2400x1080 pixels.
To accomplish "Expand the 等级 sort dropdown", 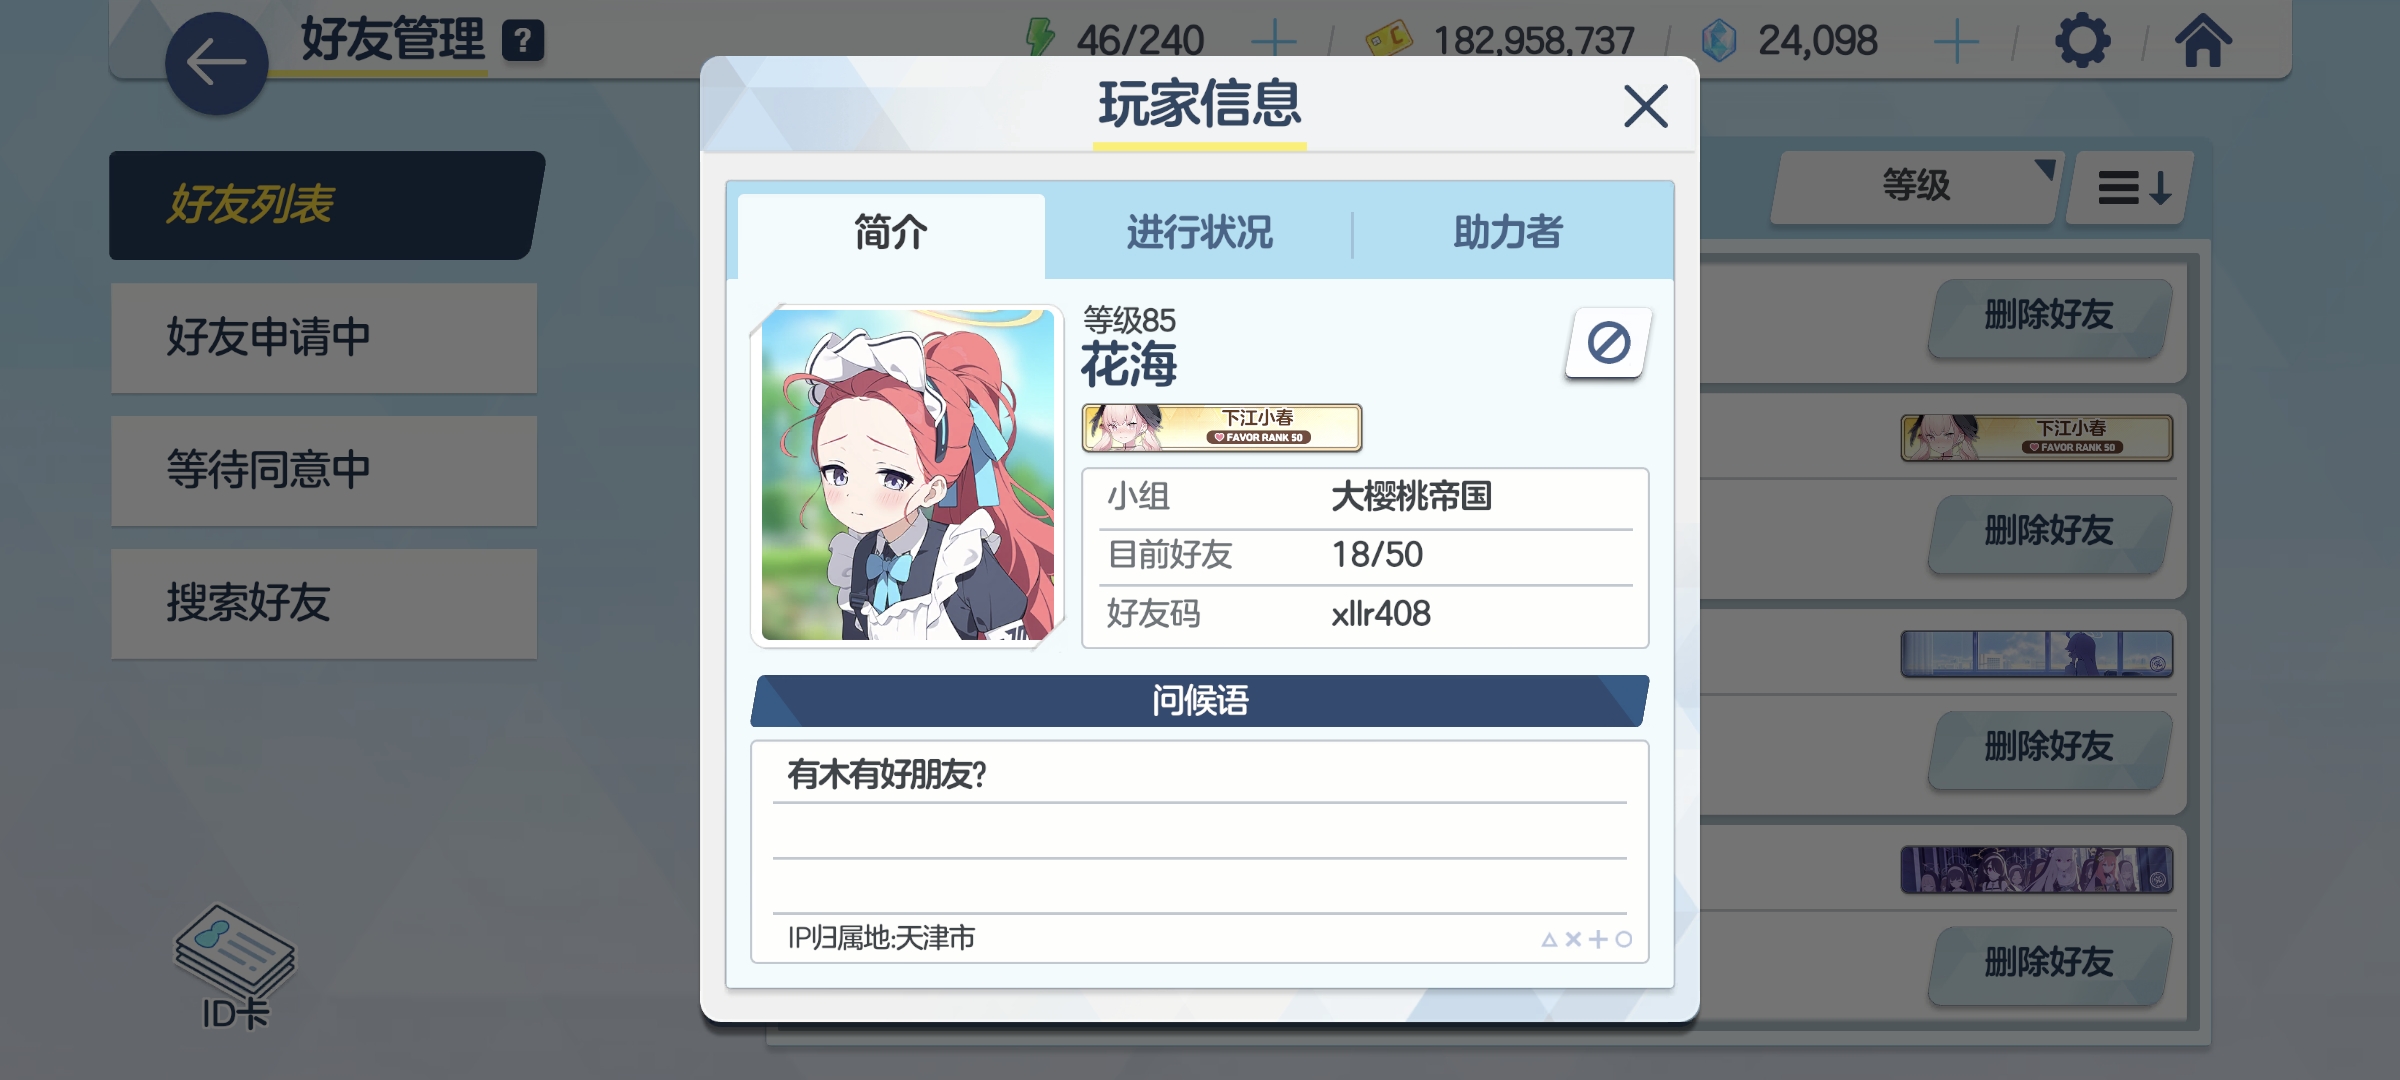I will tap(1915, 187).
